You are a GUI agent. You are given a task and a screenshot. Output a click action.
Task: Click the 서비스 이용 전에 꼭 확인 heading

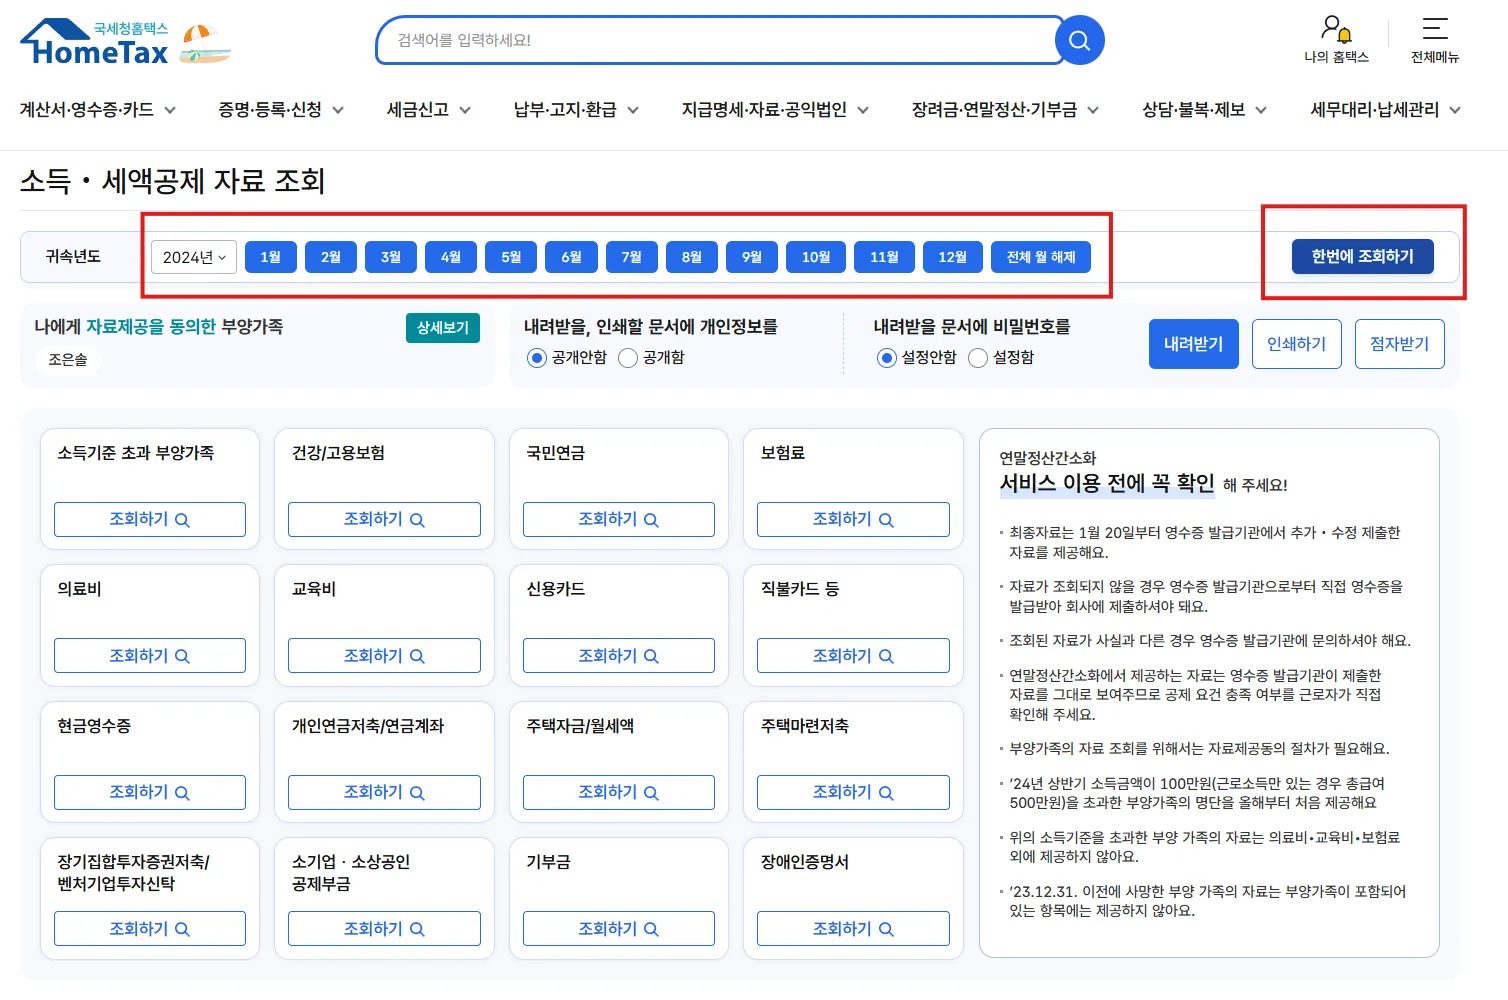(1107, 484)
